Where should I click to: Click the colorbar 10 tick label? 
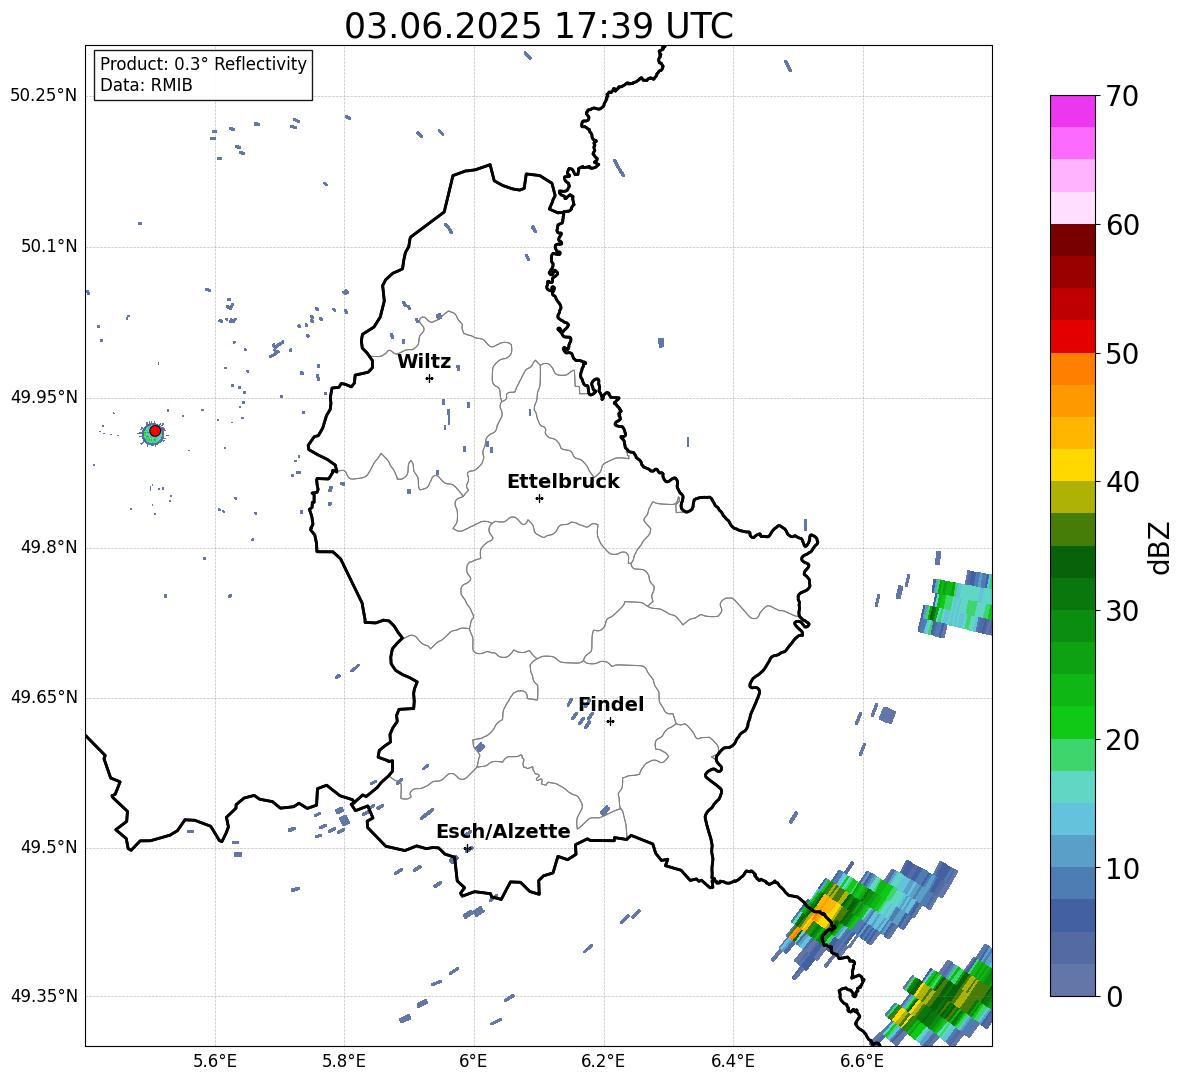click(1122, 868)
